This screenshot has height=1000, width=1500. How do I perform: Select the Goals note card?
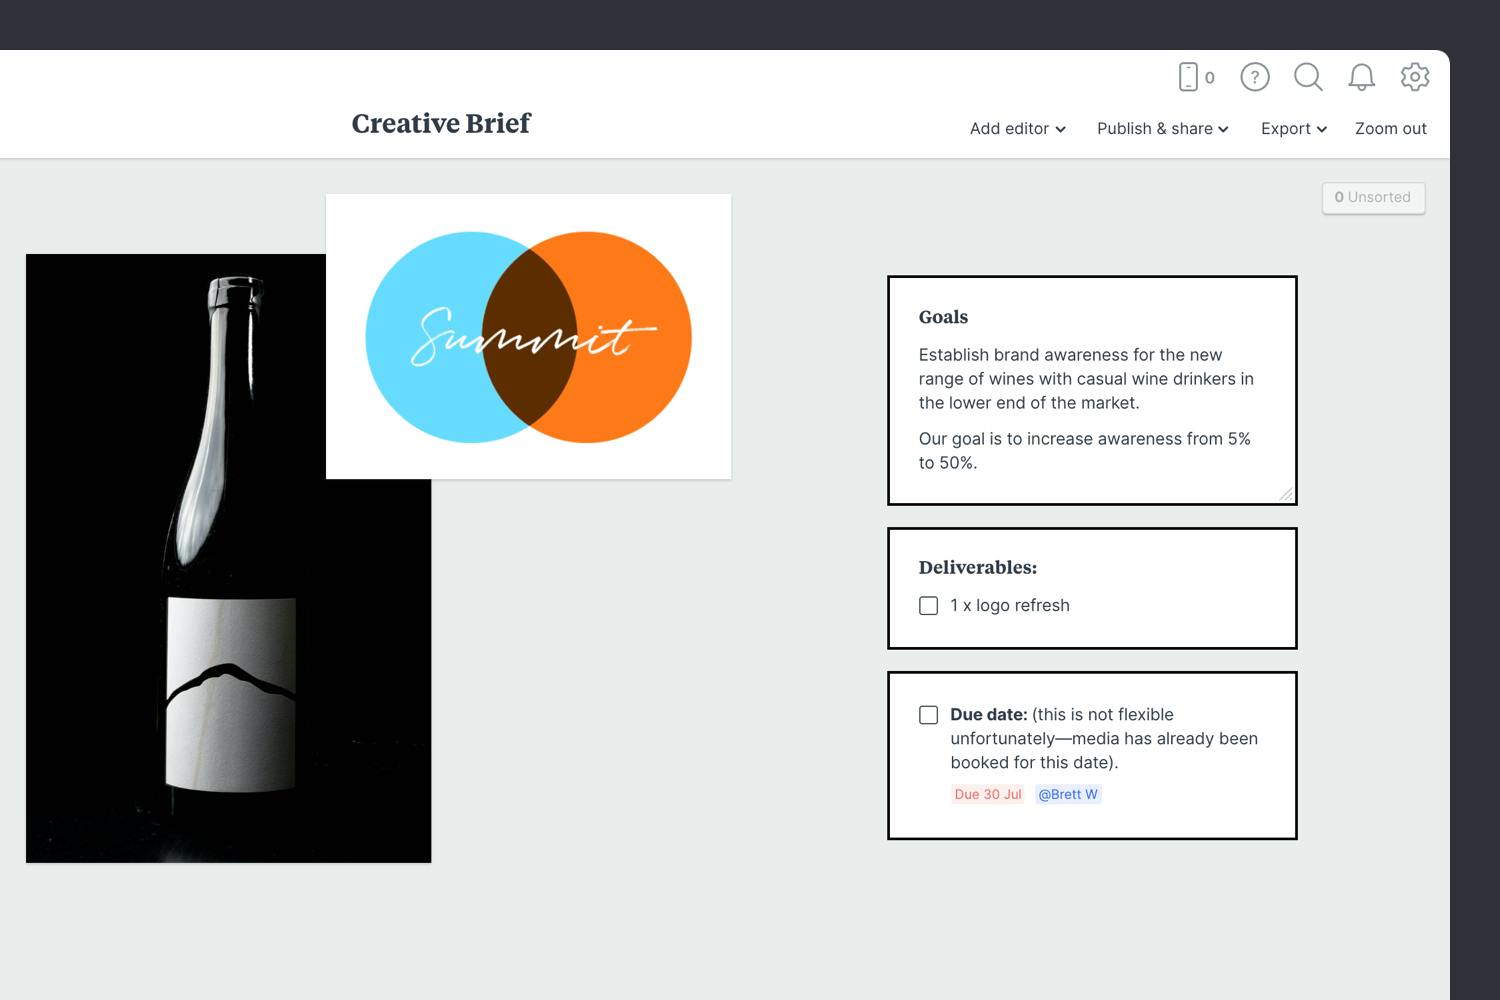coord(1091,390)
